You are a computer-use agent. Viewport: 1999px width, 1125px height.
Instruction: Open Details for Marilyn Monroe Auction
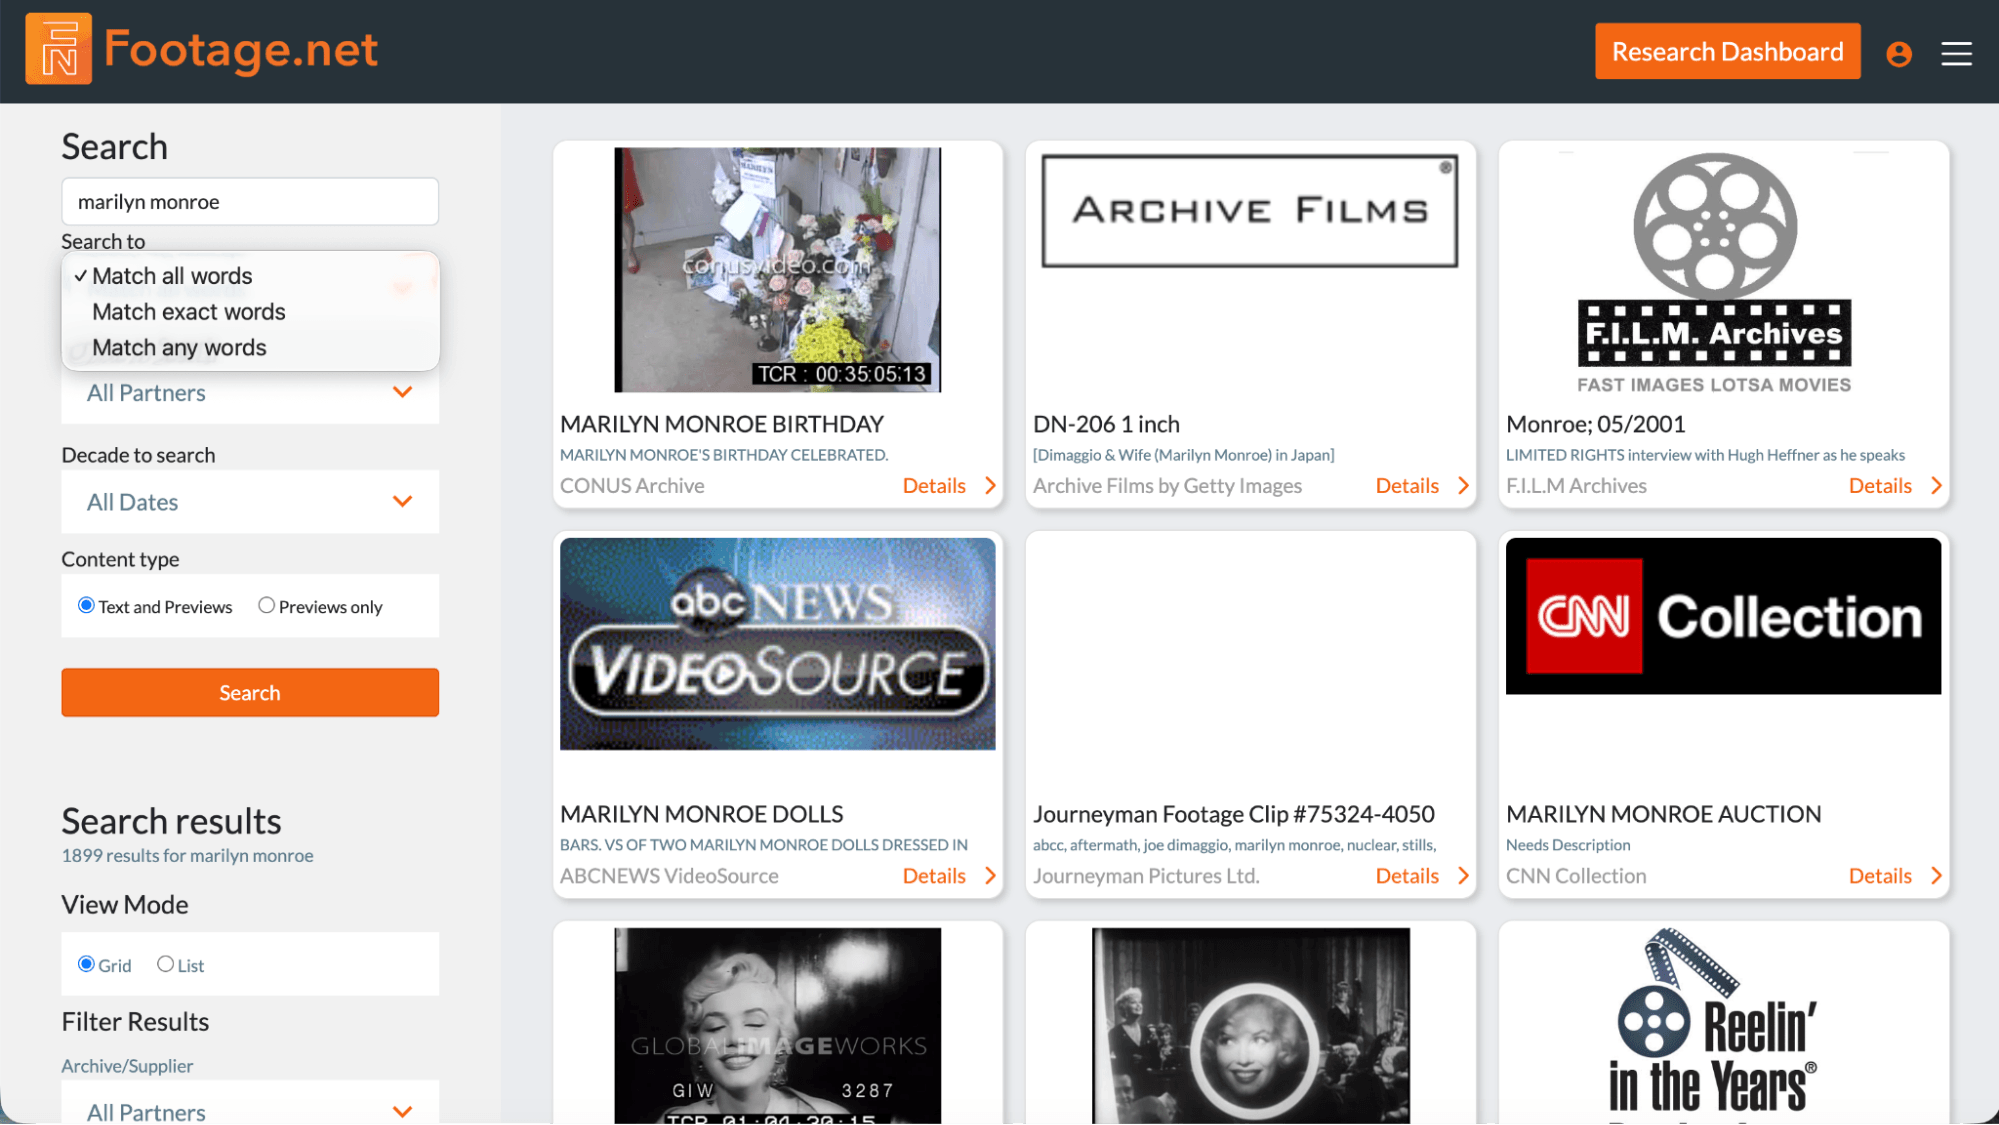pyautogui.click(x=1880, y=876)
